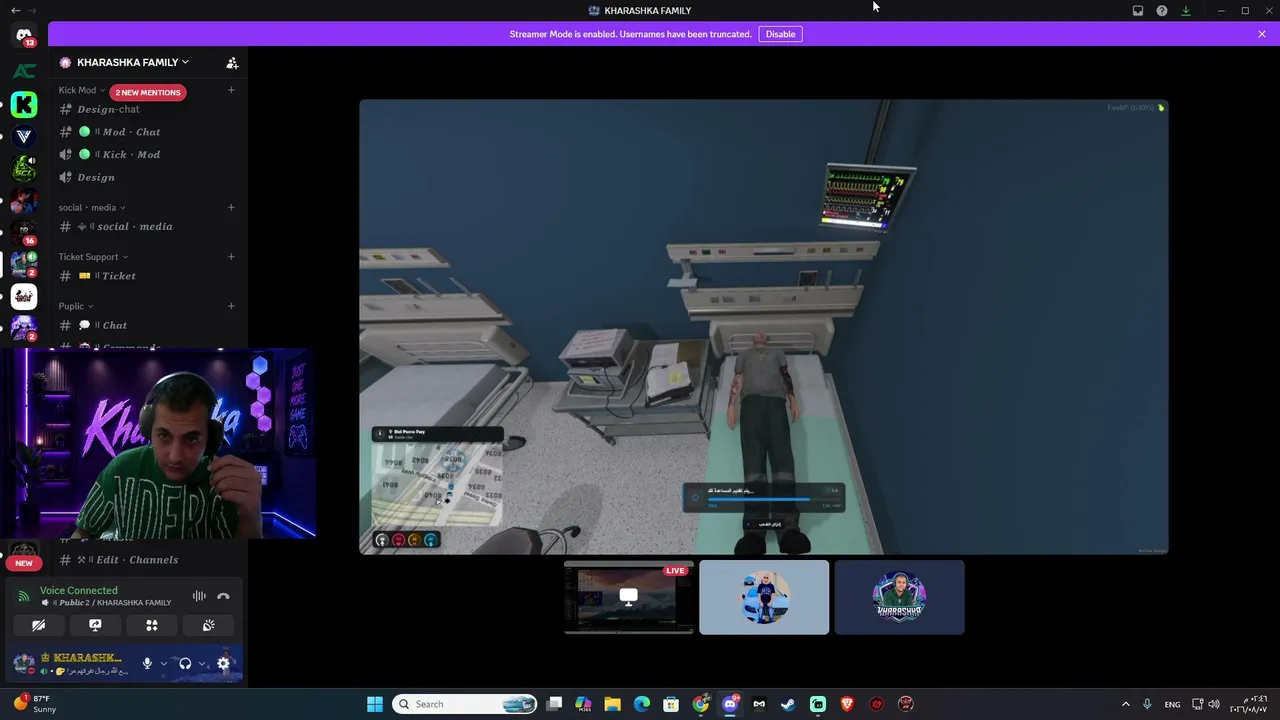Image resolution: width=1280 pixels, height=720 pixels.
Task: Go back using the navigation arrow
Action: coord(15,11)
